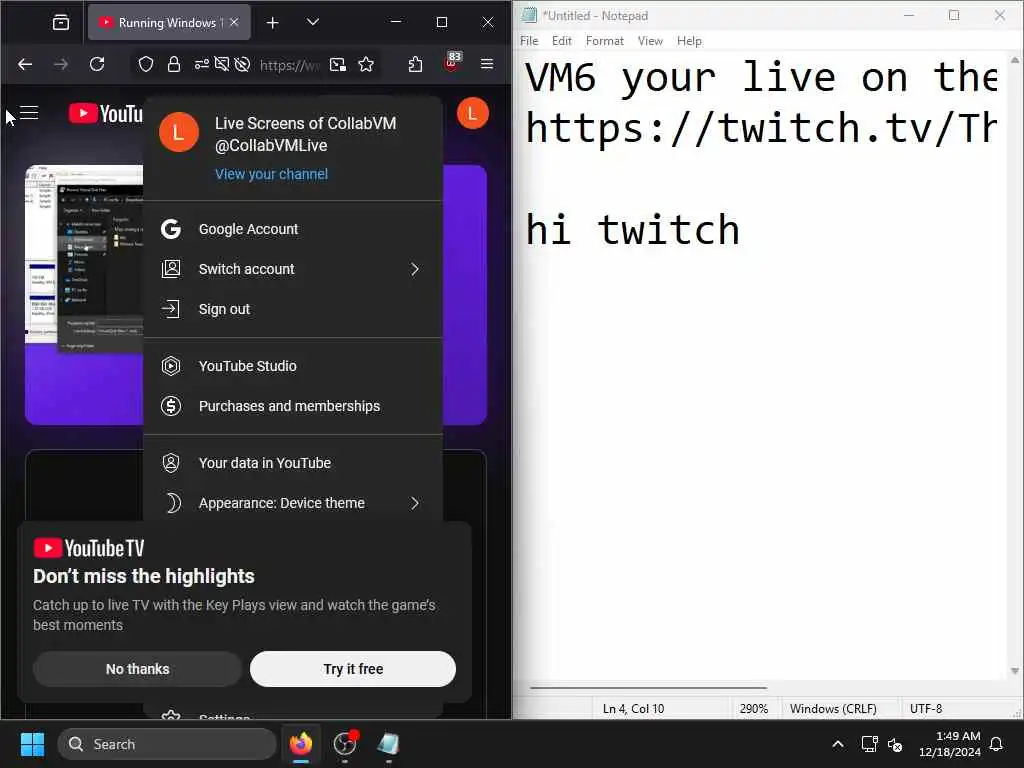Bookmark this page with the star icon
Screen dimensions: 1024x768
(366, 64)
